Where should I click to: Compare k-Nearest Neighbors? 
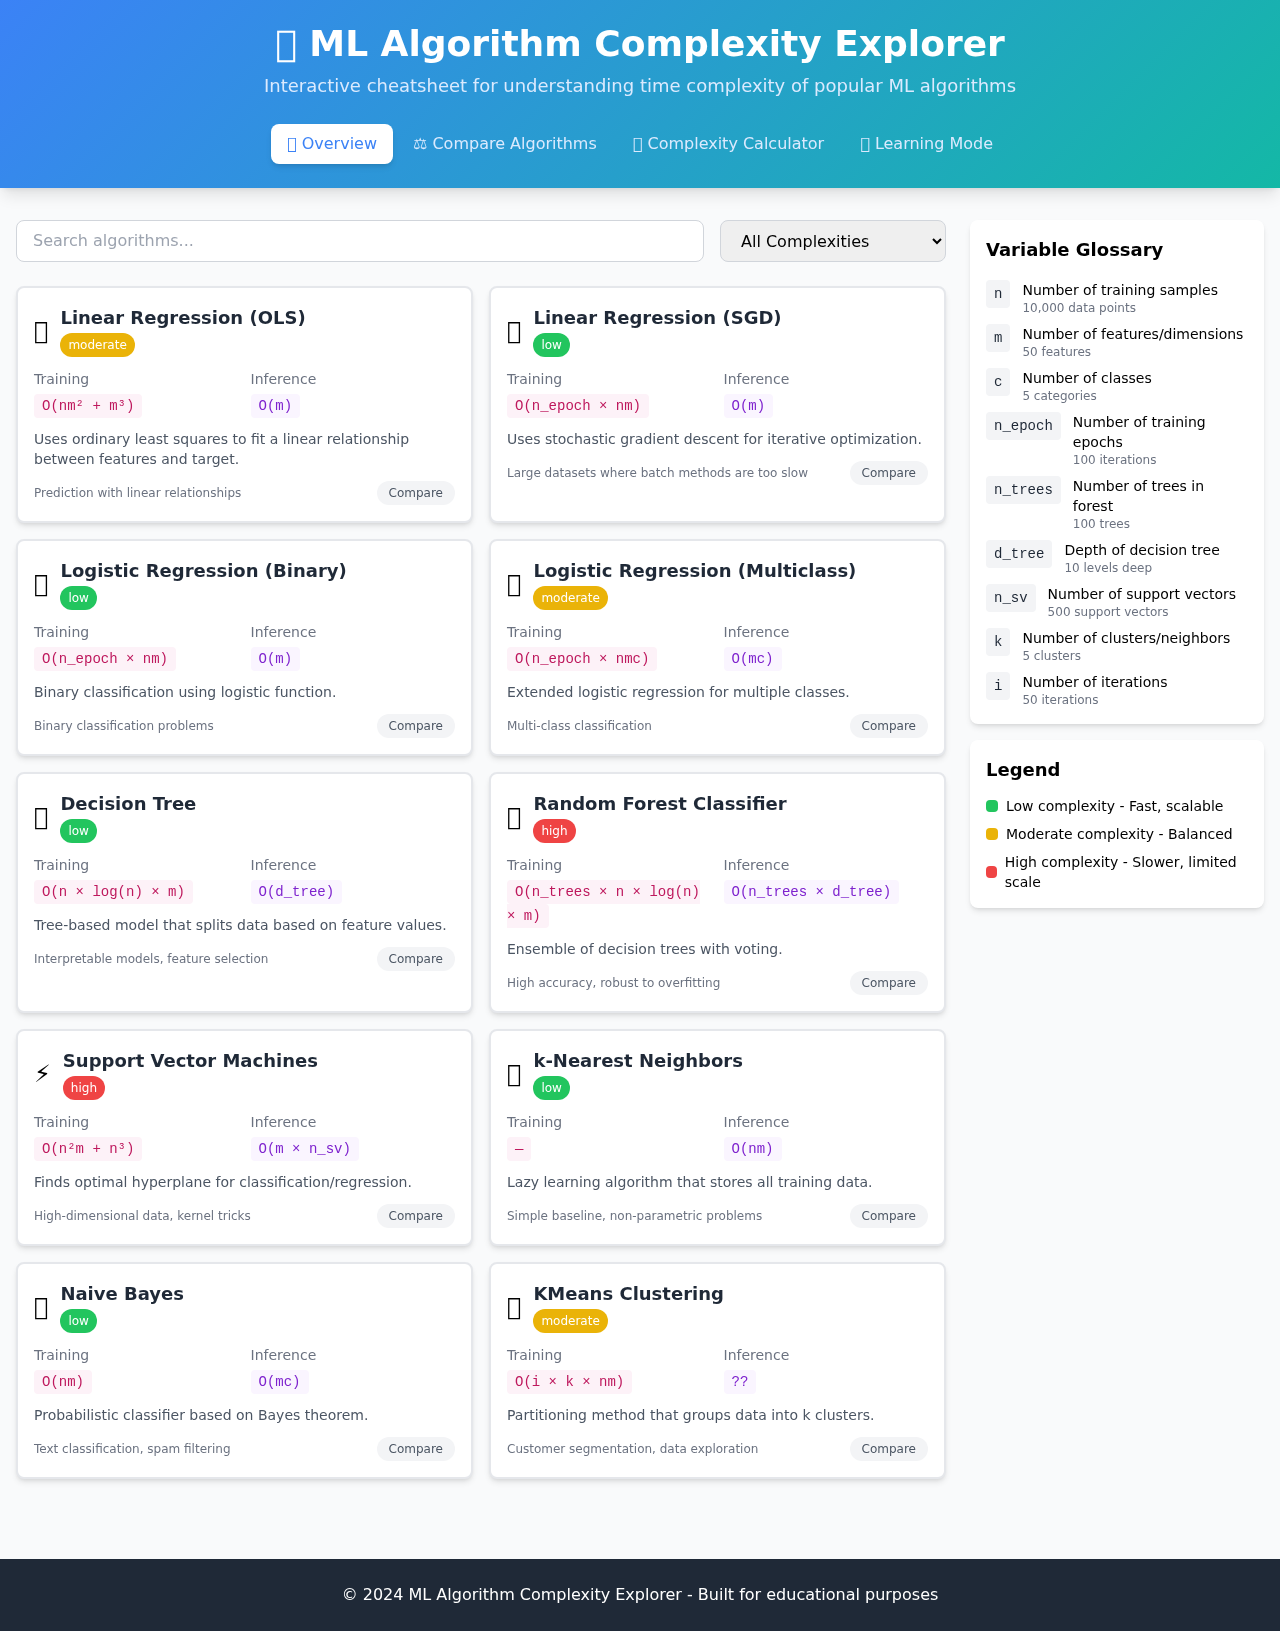[889, 1216]
